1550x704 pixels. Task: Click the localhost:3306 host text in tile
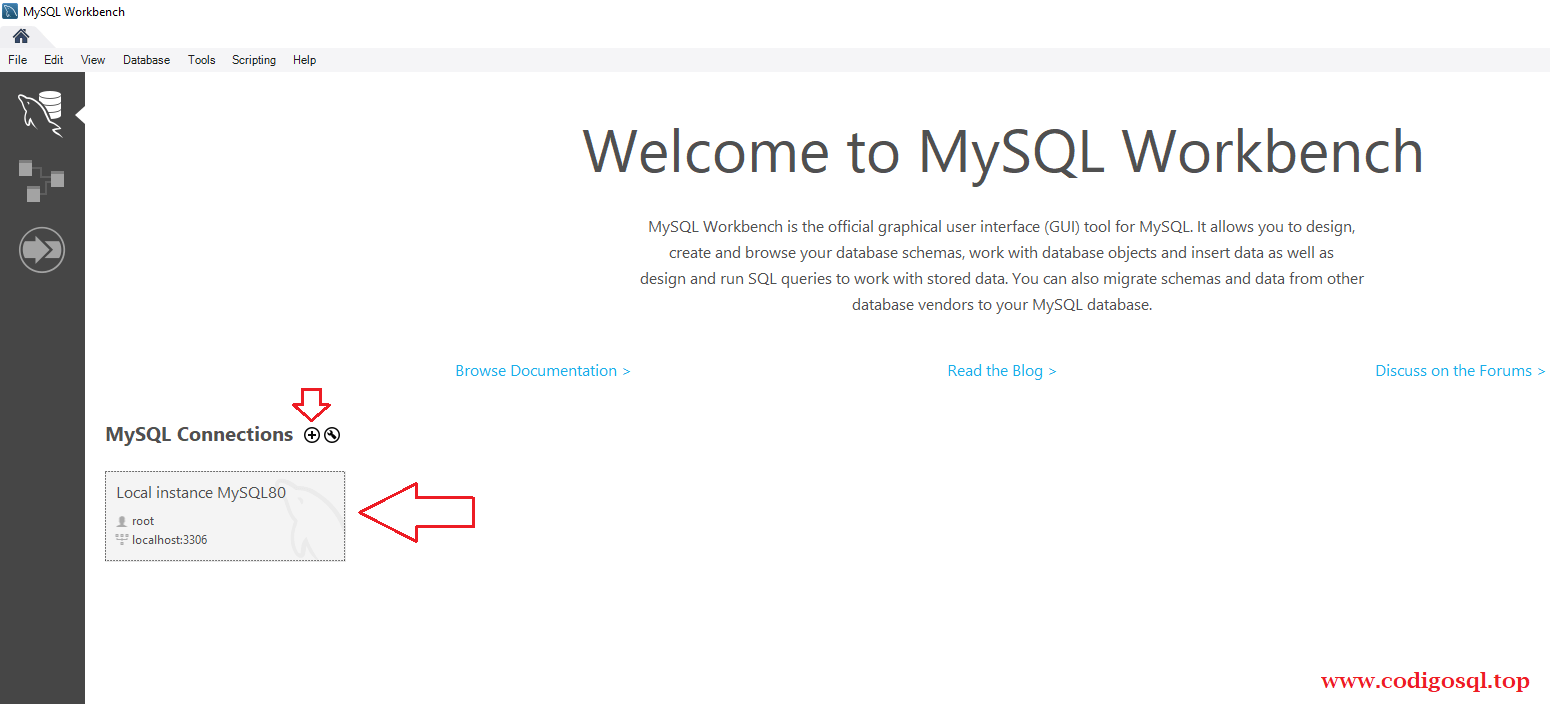(x=169, y=540)
